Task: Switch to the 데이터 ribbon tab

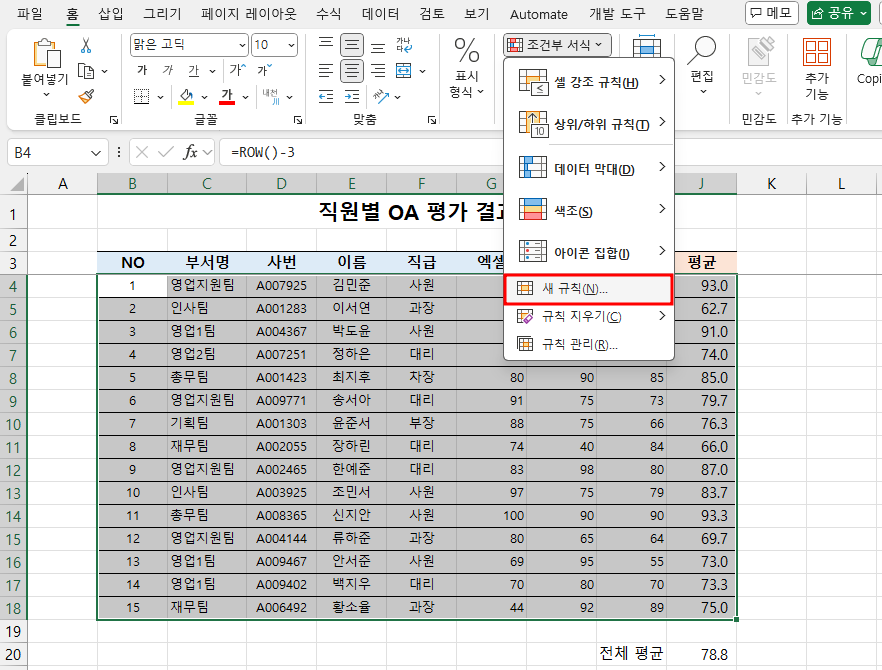Action: [x=380, y=14]
